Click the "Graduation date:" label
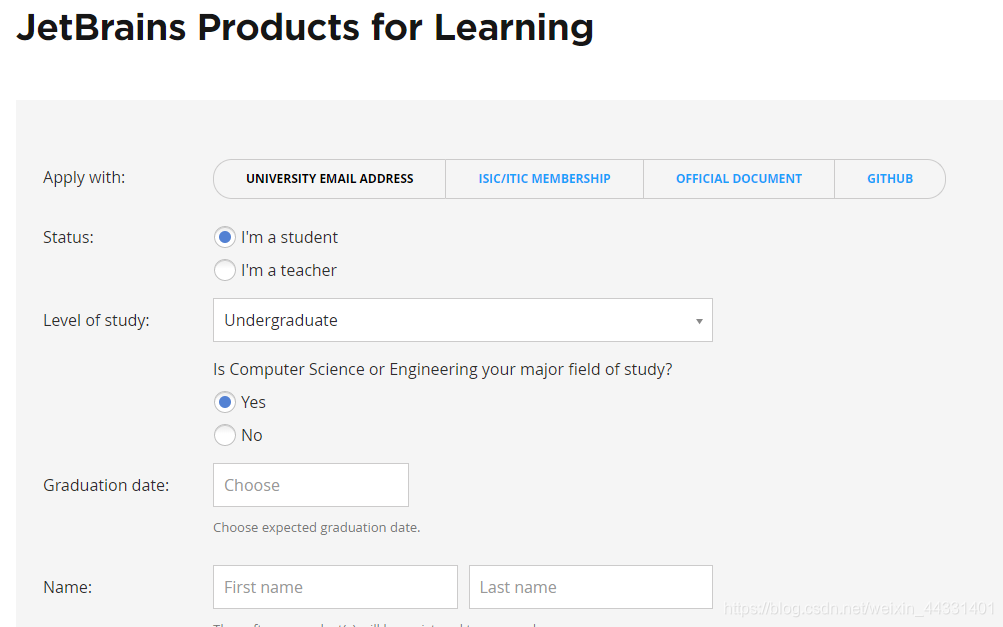 (x=106, y=485)
